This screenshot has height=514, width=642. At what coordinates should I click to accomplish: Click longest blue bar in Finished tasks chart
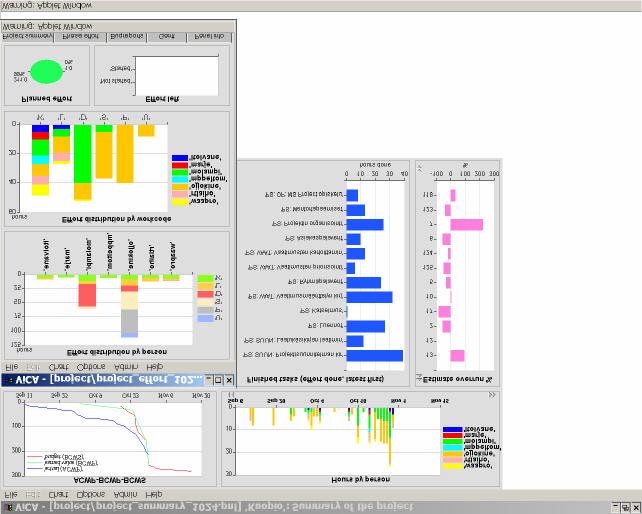[375, 355]
